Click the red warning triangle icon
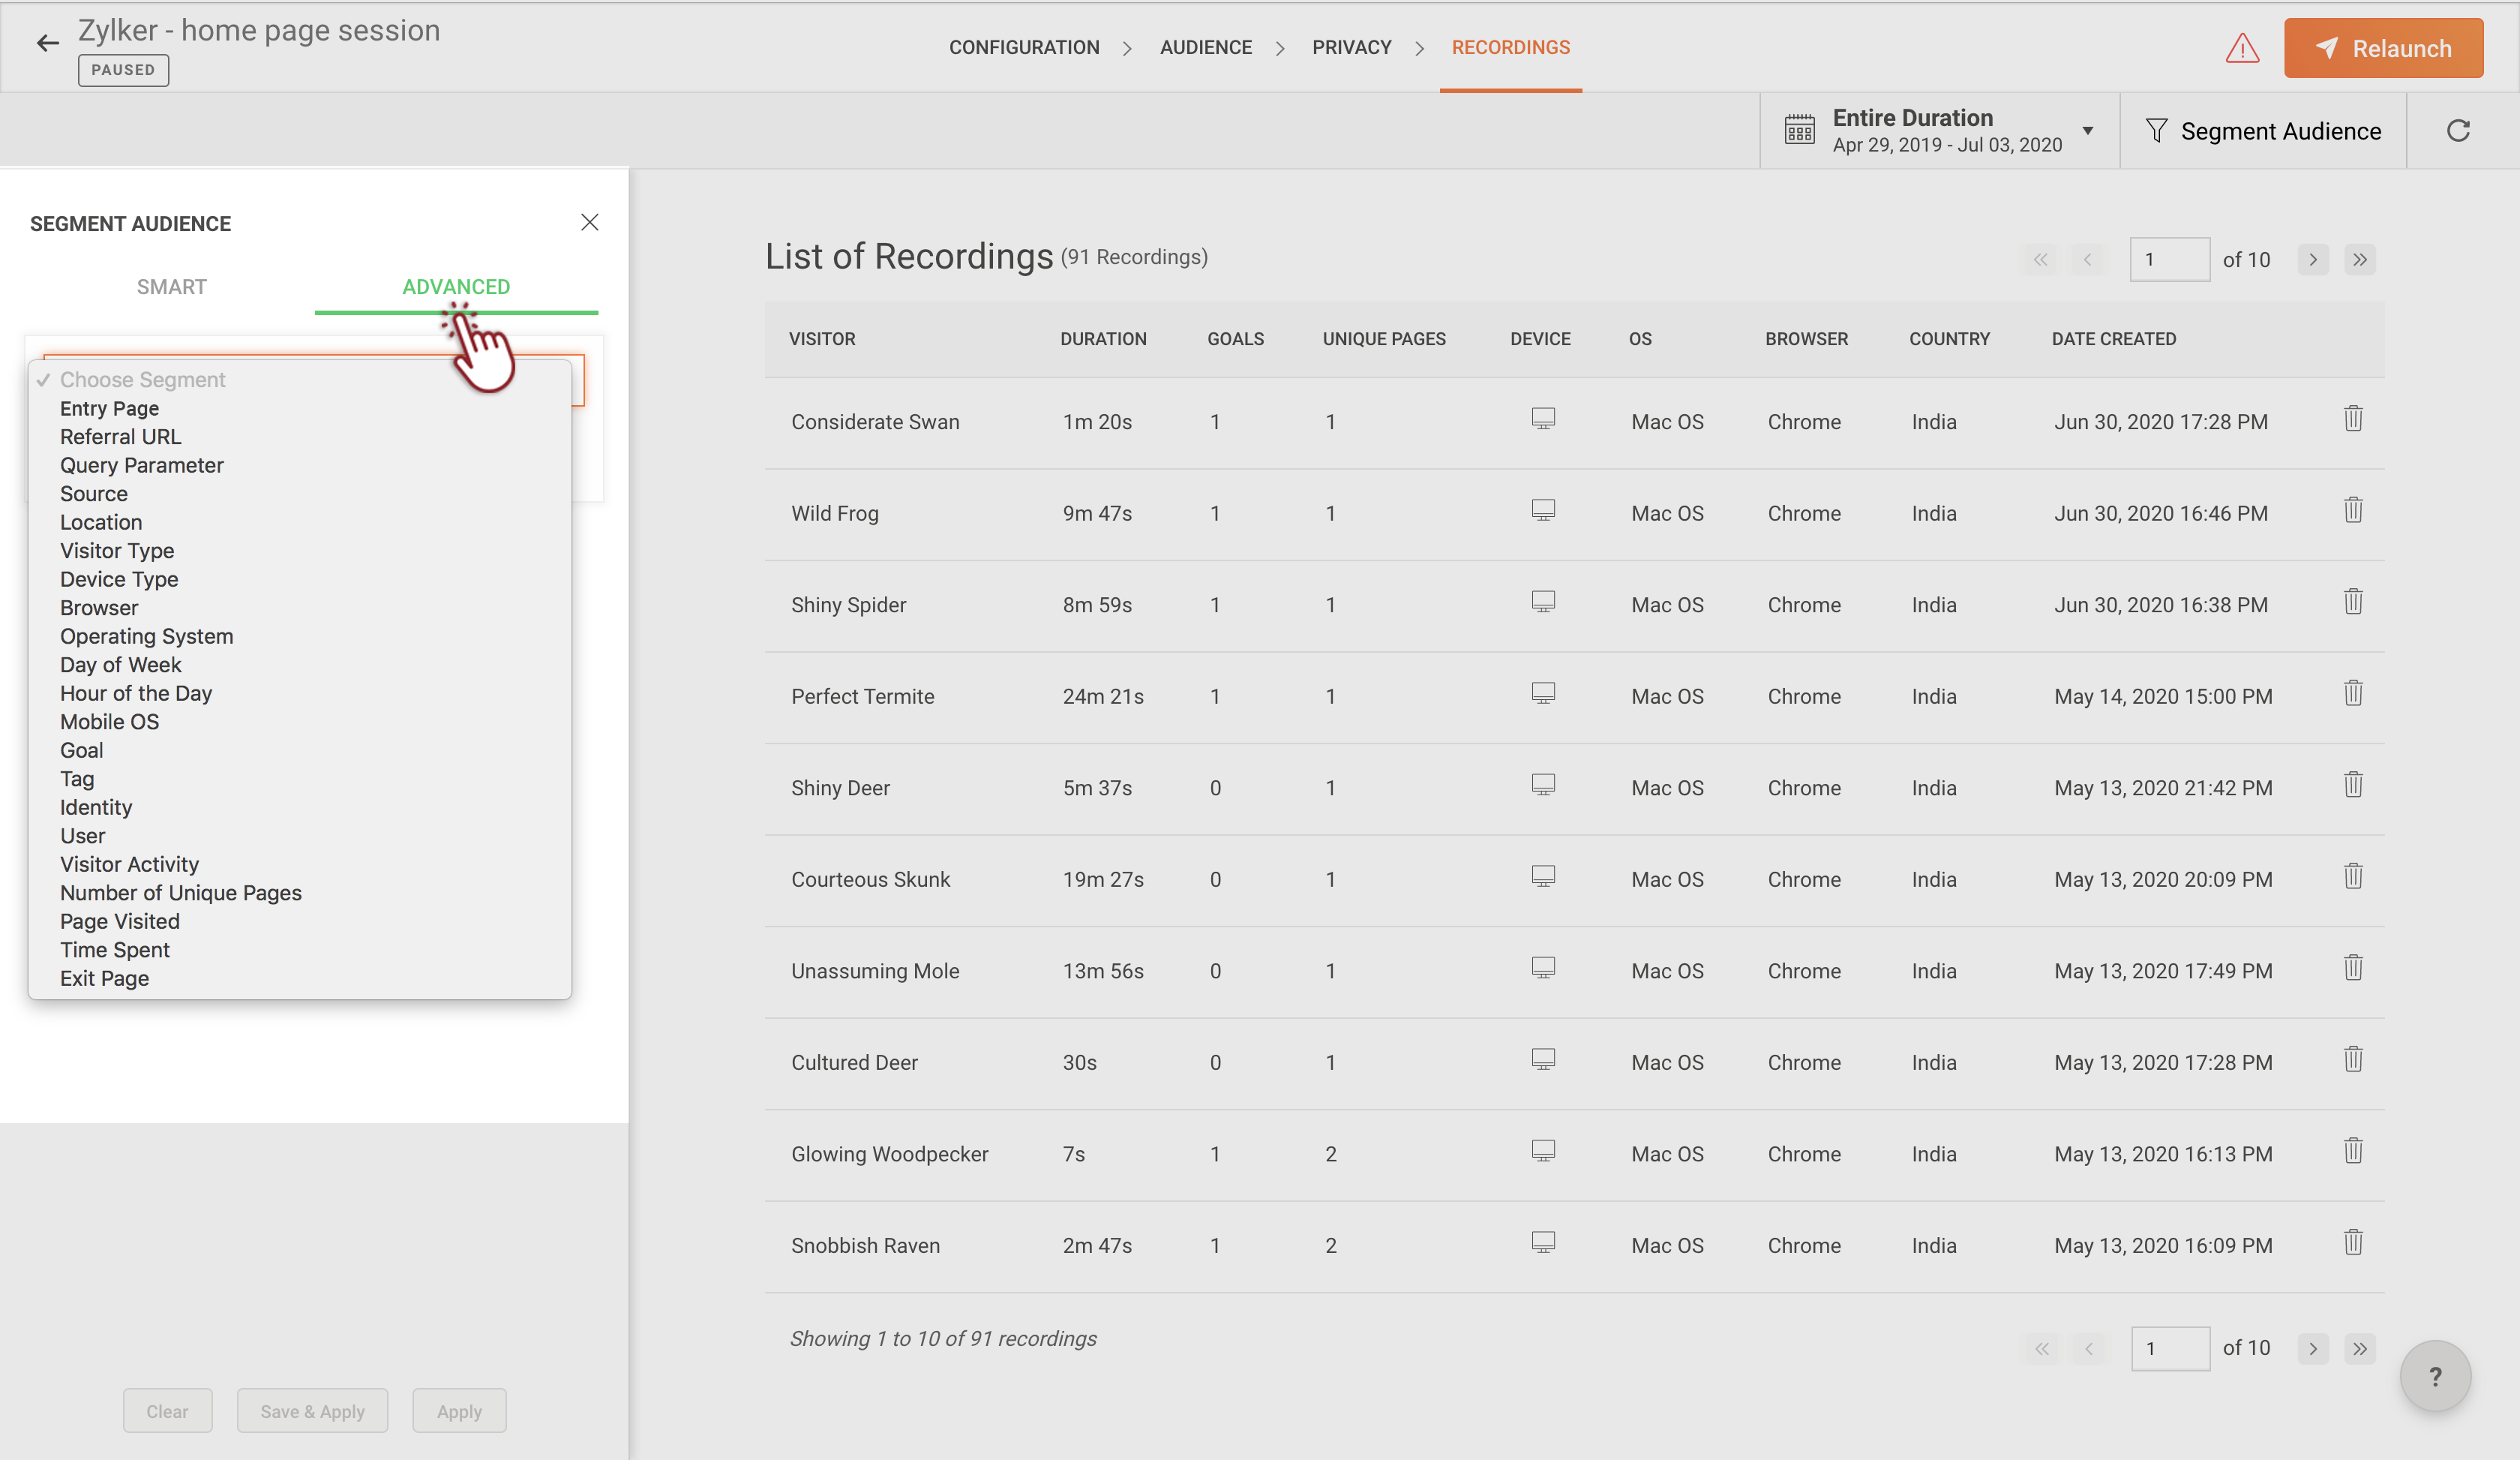The image size is (2520, 1460). coord(2242,48)
